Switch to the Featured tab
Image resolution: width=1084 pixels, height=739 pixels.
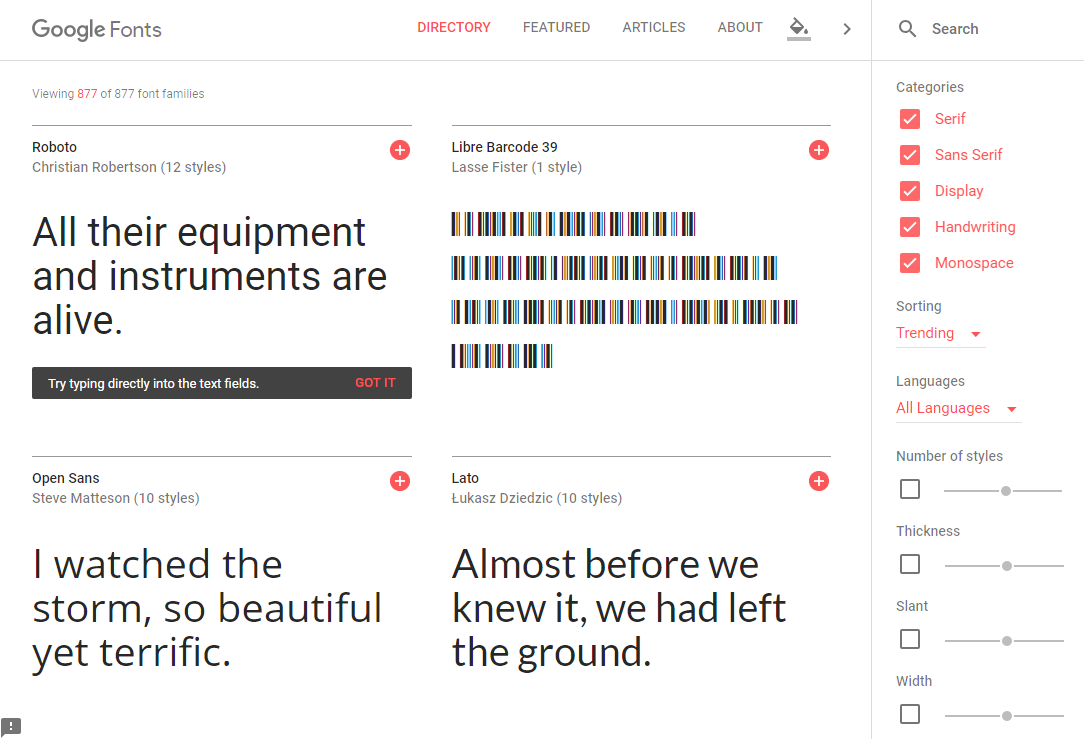(557, 28)
